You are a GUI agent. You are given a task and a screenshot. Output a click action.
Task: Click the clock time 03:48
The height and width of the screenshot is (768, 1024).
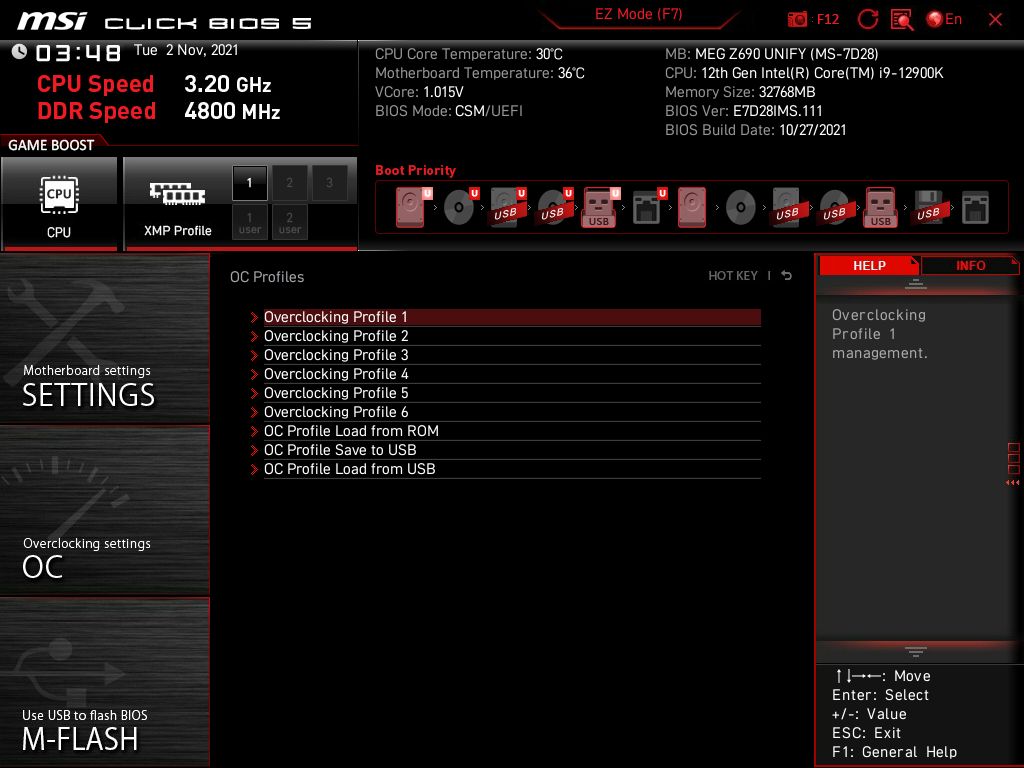point(78,53)
